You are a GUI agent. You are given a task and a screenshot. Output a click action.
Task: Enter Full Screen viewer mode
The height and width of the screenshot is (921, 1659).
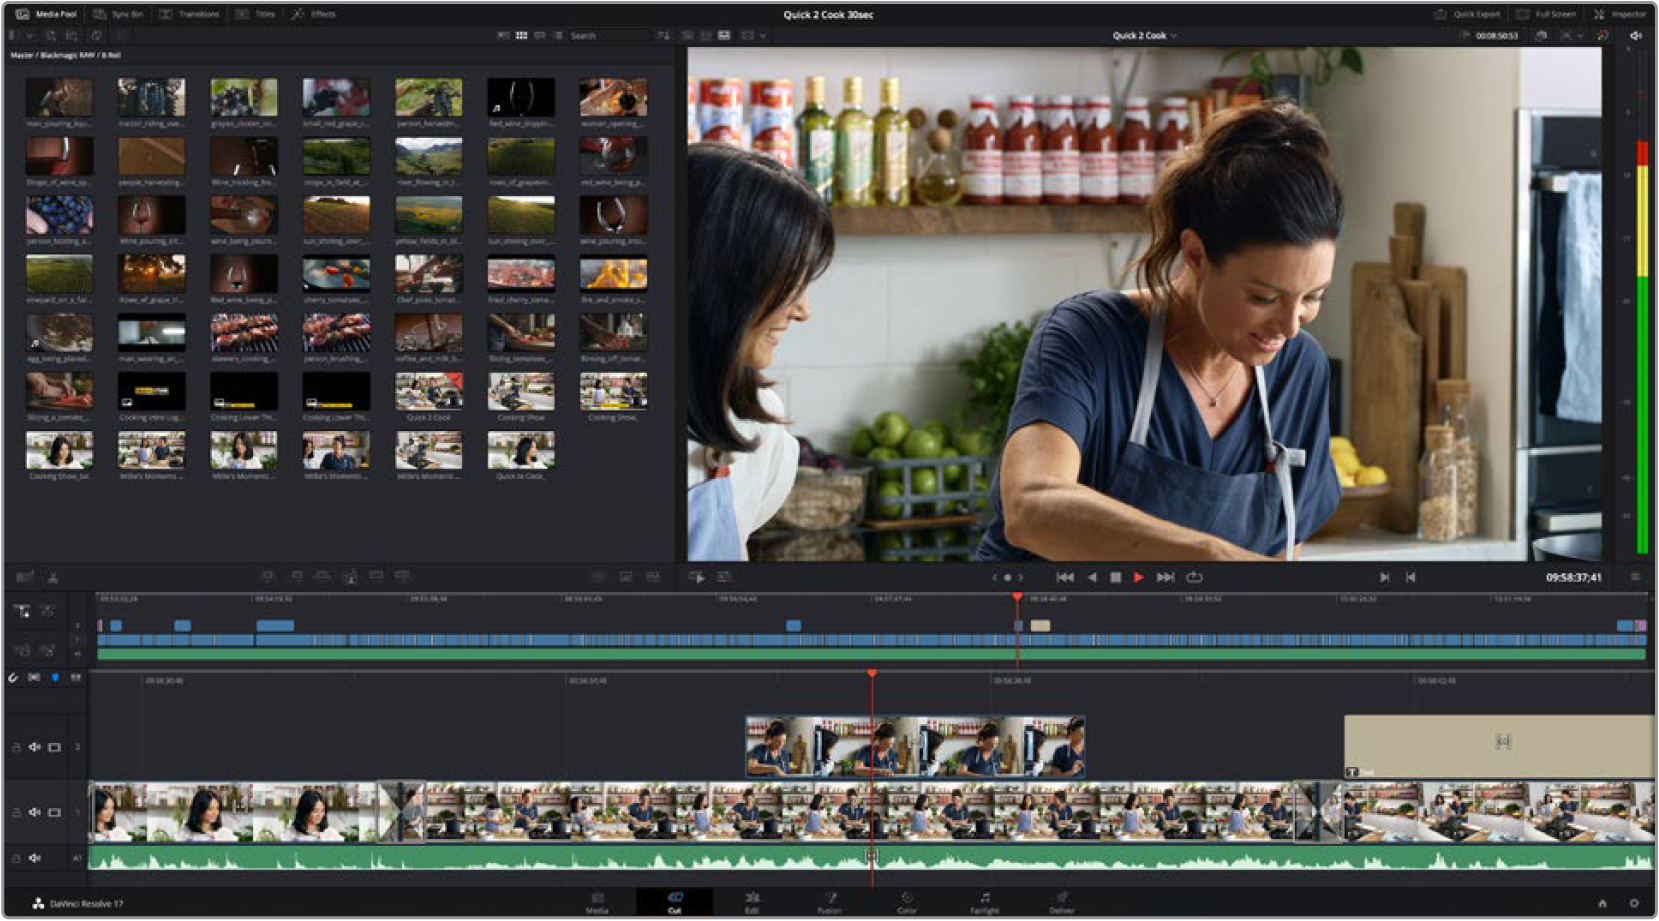coord(1546,14)
